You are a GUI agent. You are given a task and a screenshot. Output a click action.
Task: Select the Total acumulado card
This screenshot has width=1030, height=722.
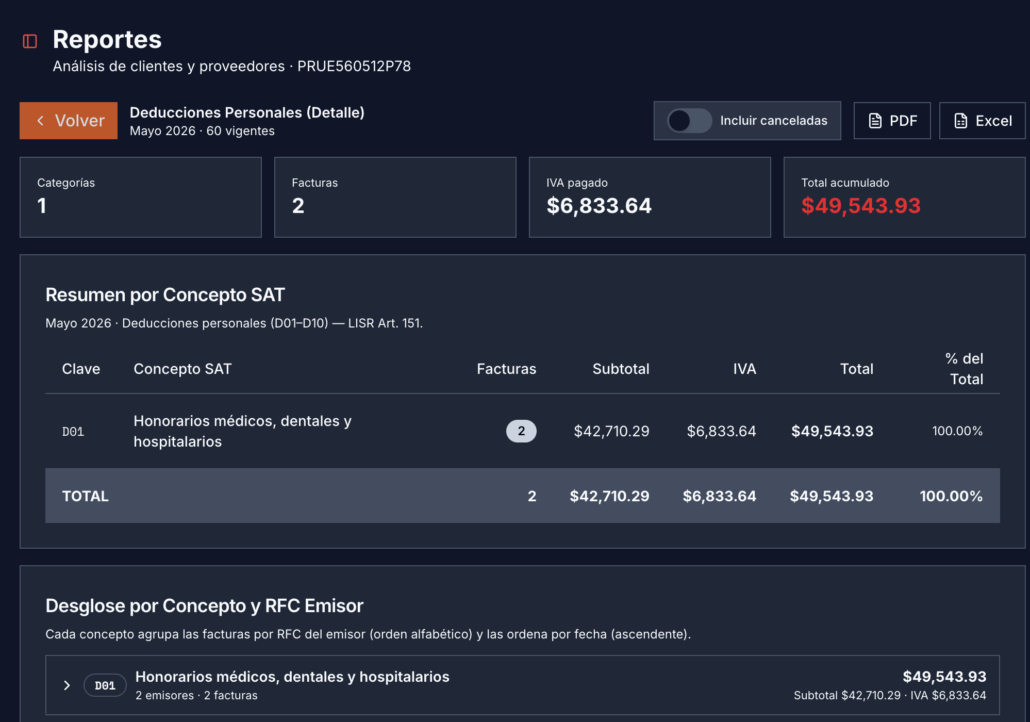click(904, 197)
